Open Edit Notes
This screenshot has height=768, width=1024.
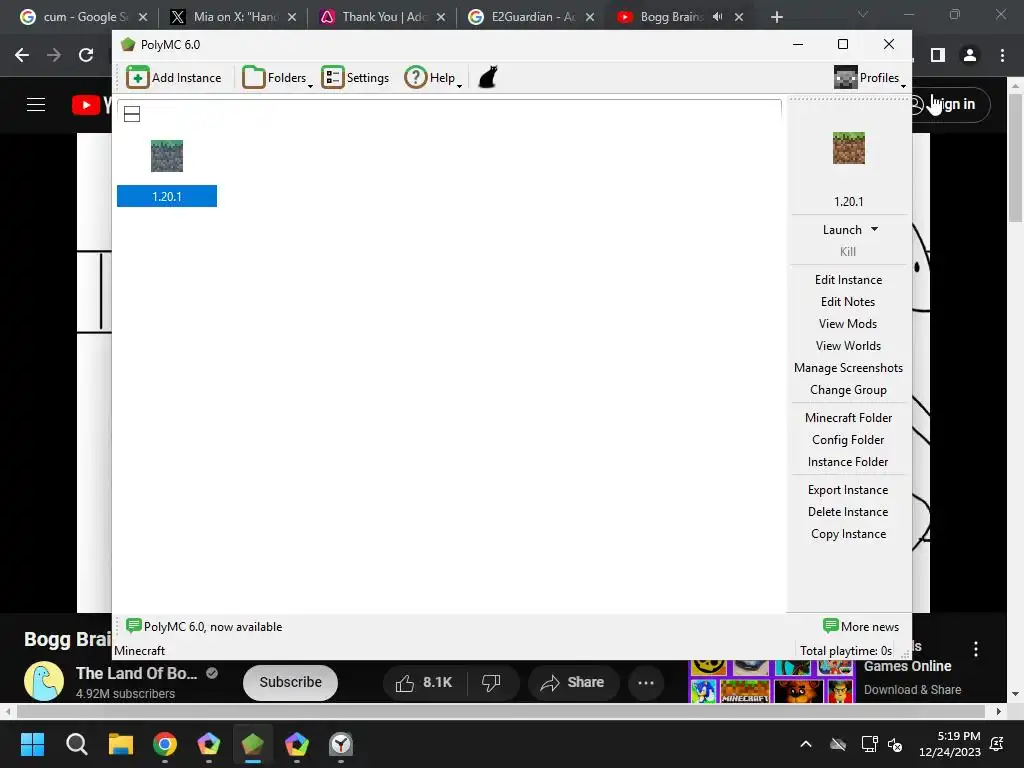[848, 302]
